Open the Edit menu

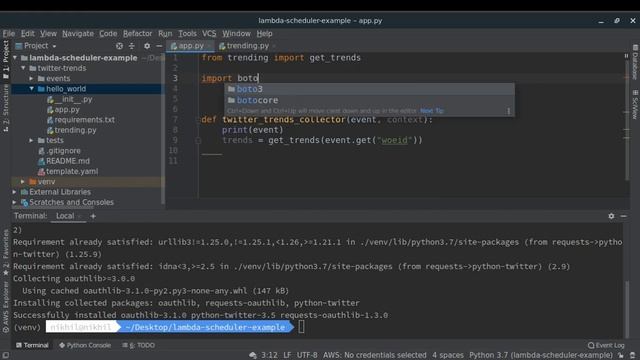tap(27, 33)
